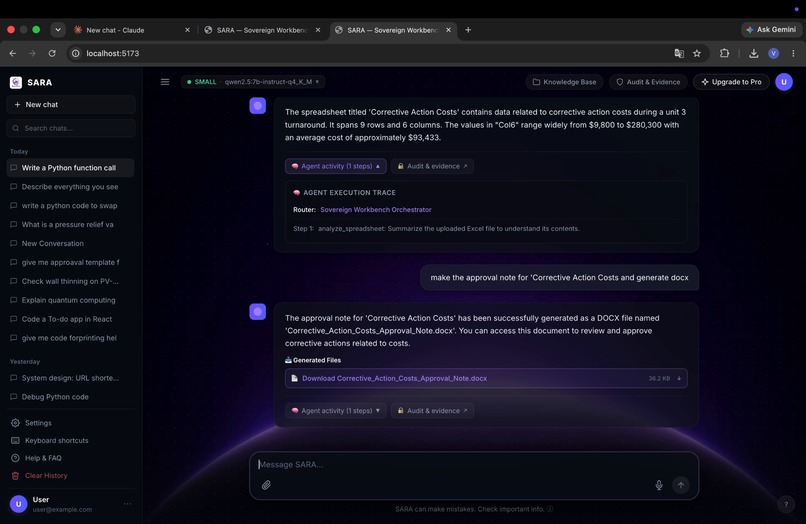Click info icon next to mistakes disclaimer
This screenshot has width=806, height=524.
[x=550, y=509]
